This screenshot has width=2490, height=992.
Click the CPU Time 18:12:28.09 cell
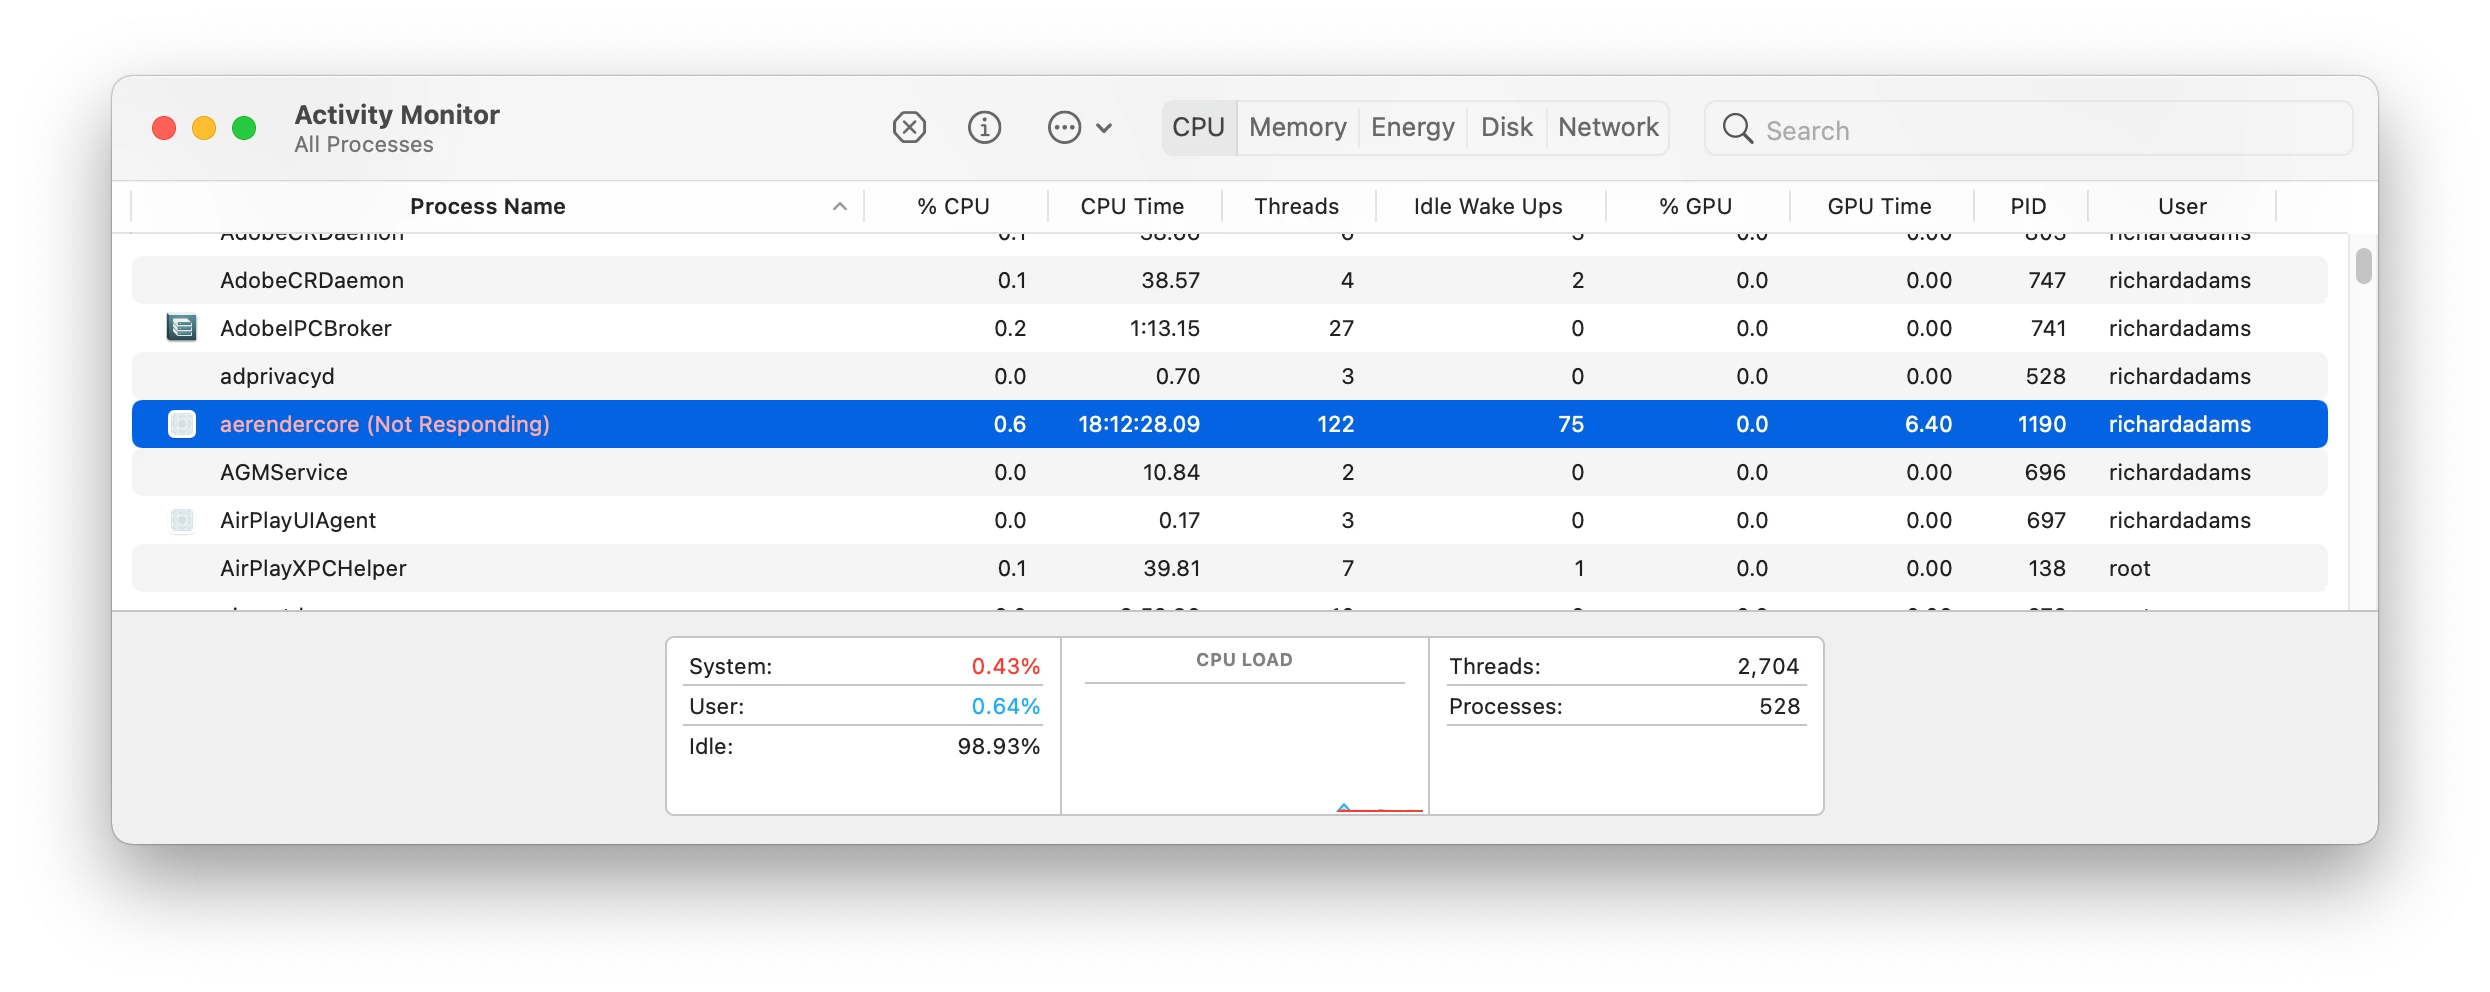click(x=1139, y=424)
